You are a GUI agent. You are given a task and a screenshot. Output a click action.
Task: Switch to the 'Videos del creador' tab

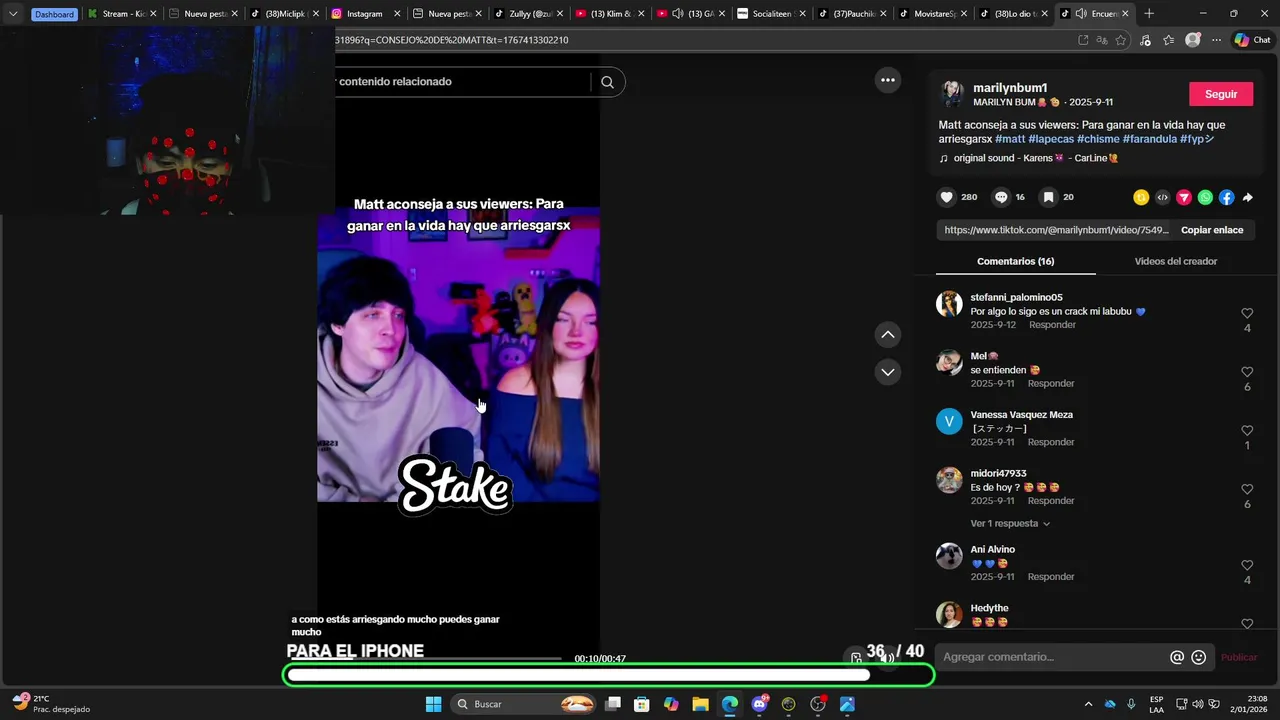(1175, 261)
